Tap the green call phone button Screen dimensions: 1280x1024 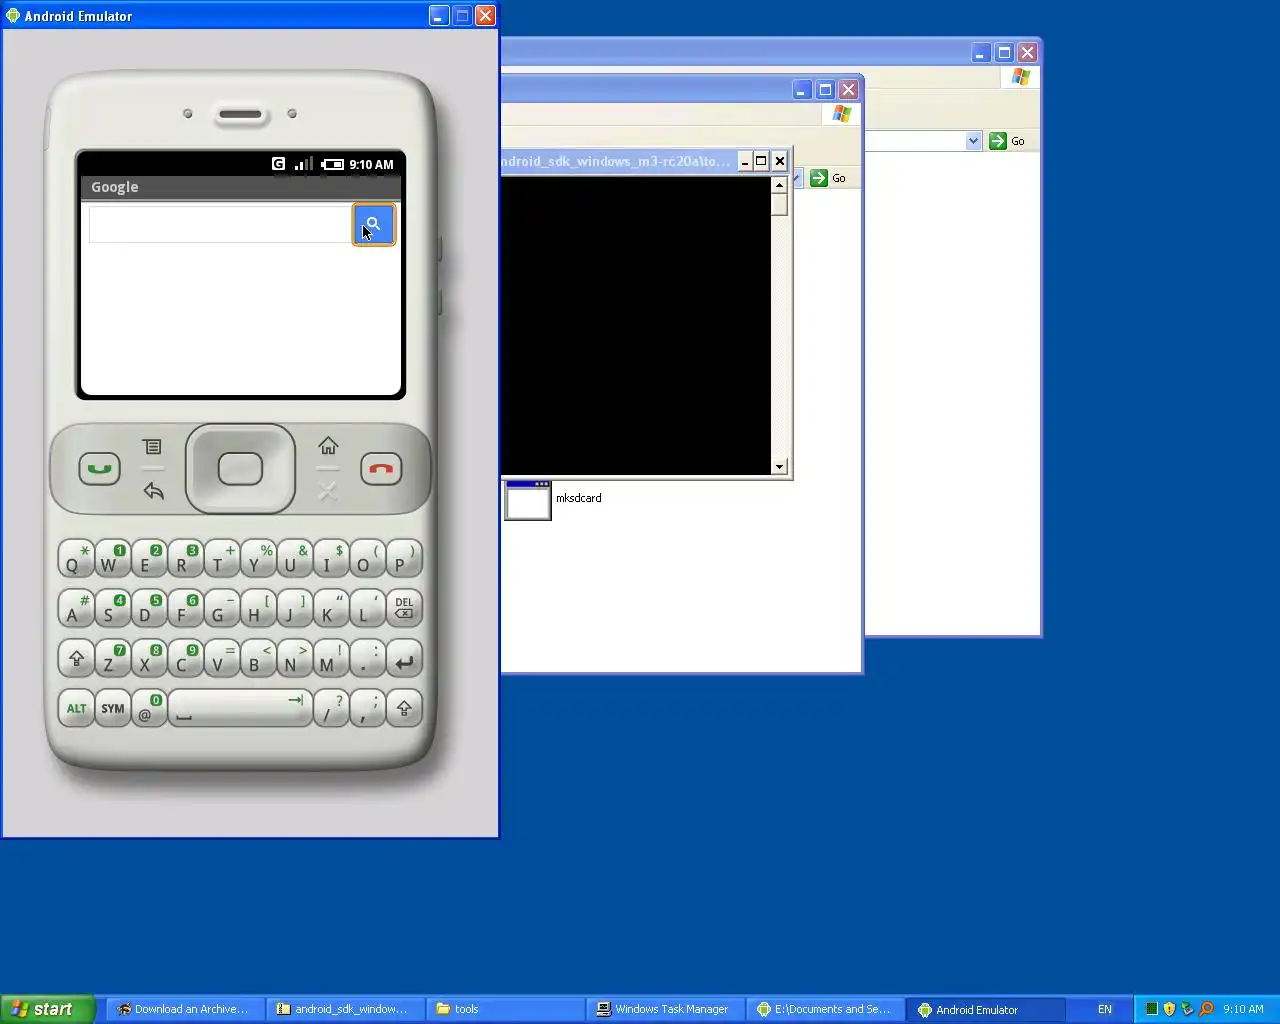99,468
